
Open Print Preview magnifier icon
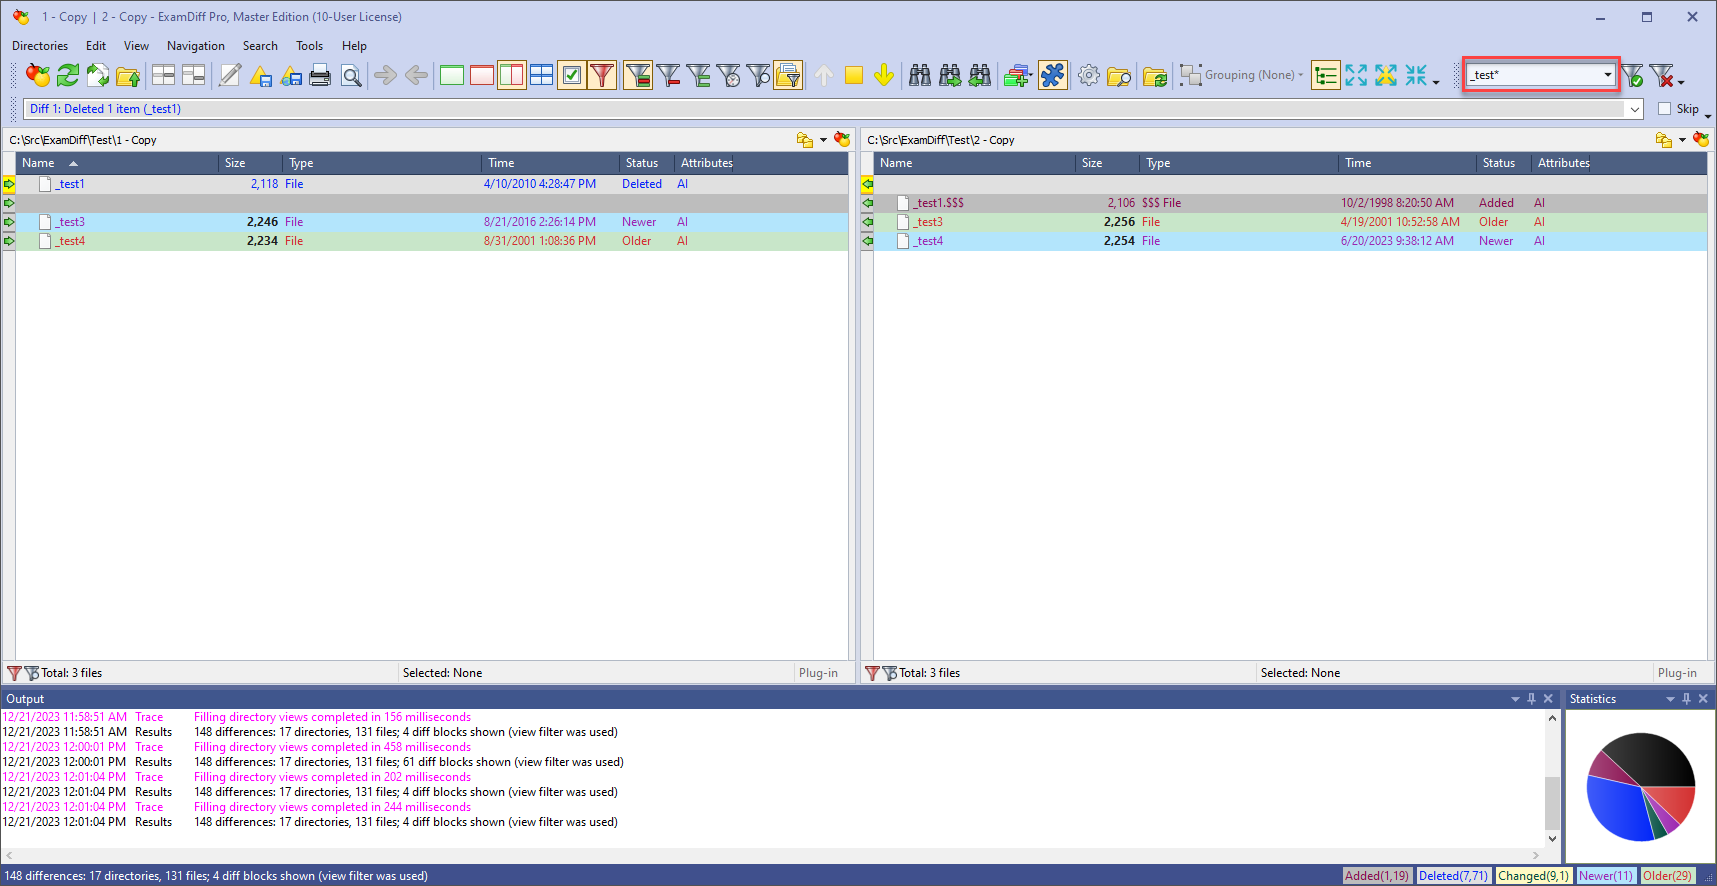pos(351,75)
